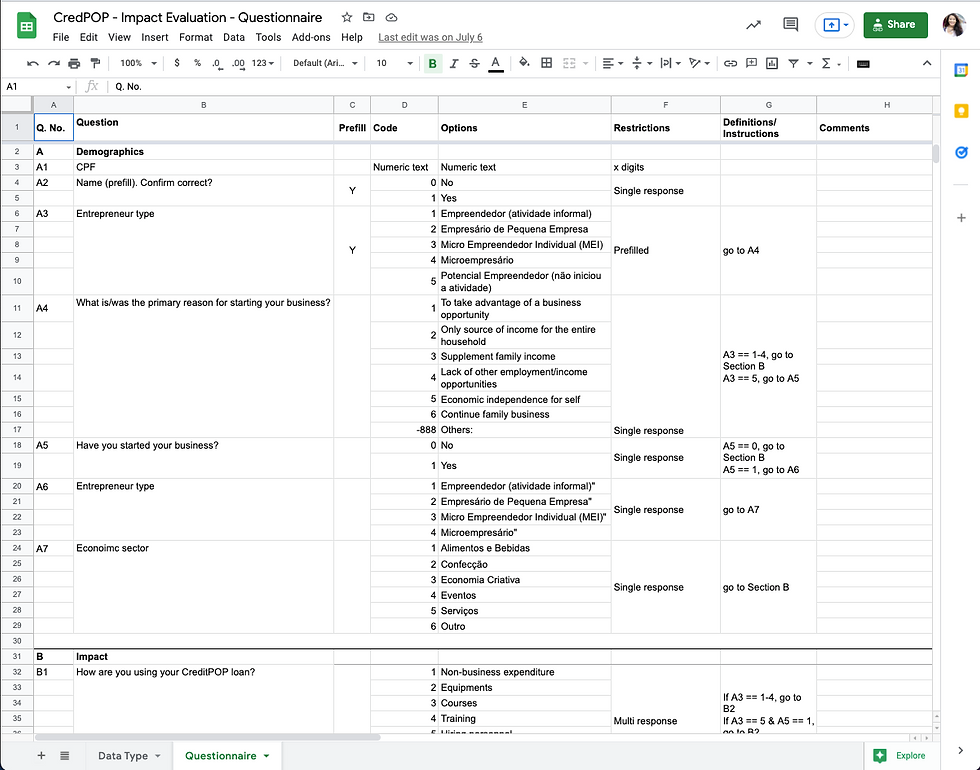
Task: Open the Google Sheets home icon
Action: [26, 26]
